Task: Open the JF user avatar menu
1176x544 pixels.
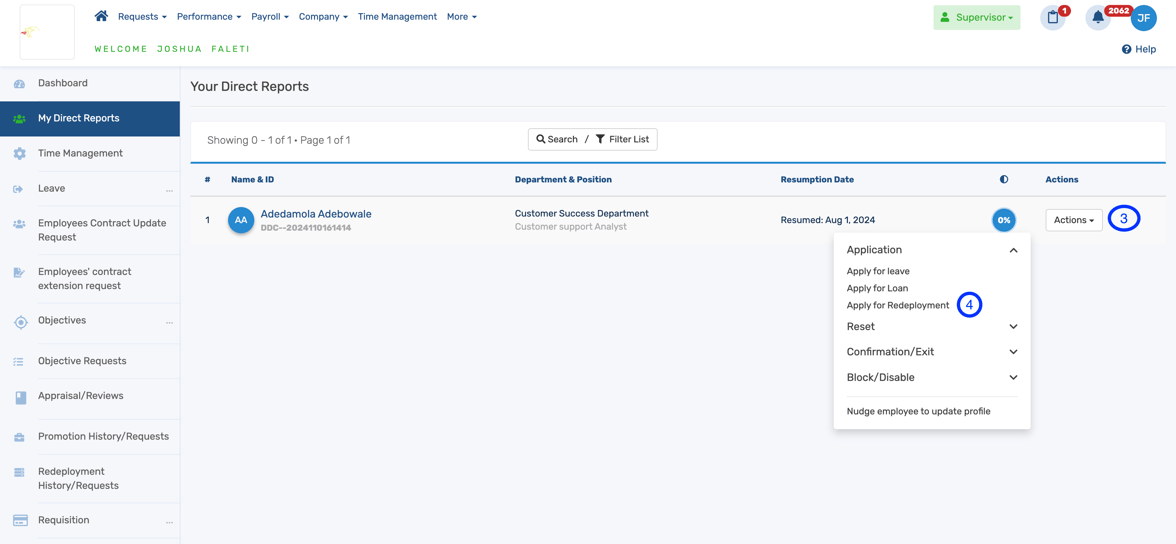Action: 1143,18
